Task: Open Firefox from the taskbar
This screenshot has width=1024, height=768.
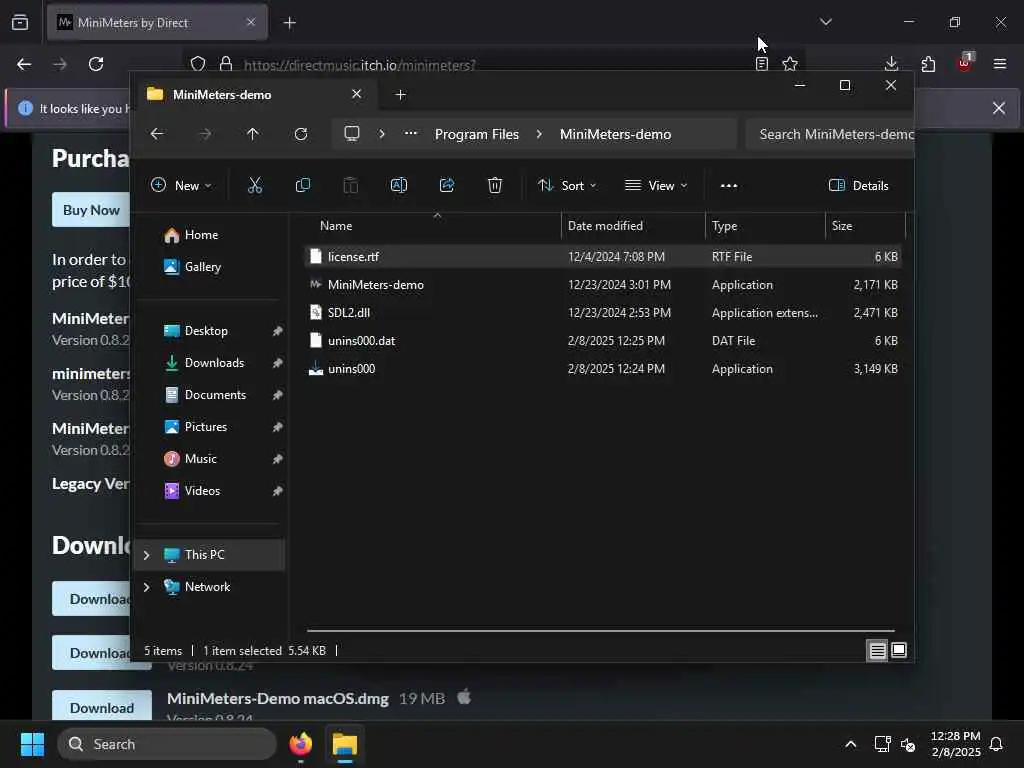Action: click(x=301, y=744)
